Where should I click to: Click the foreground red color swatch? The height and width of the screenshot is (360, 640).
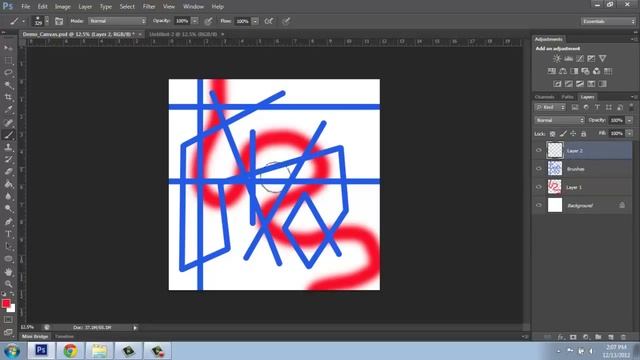pos(5,303)
